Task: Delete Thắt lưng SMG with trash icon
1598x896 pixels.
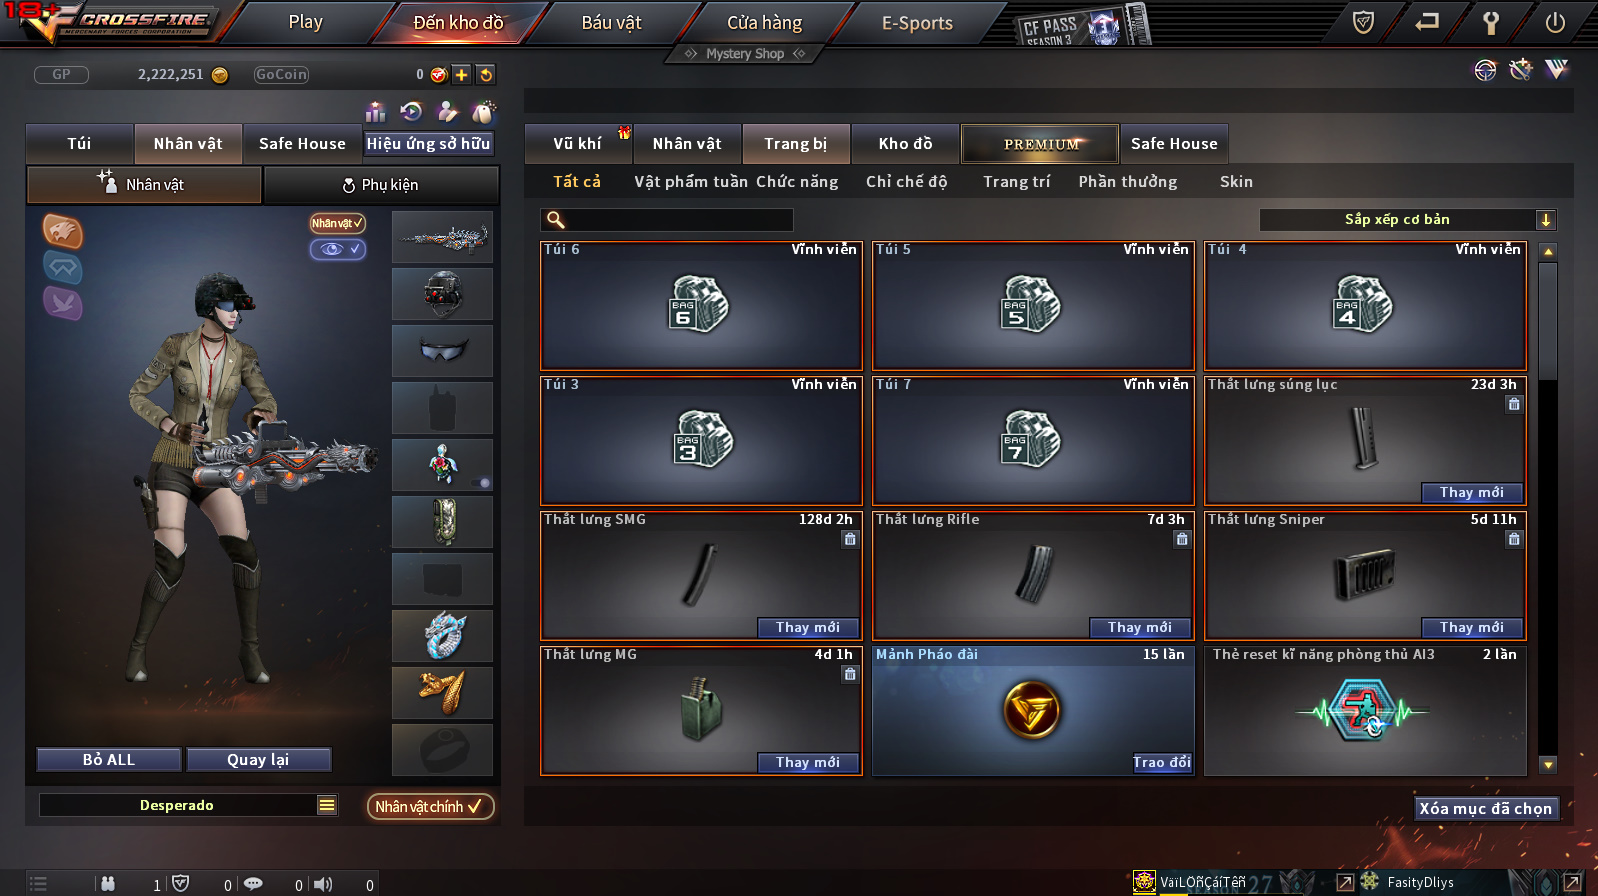Action: 850,539
